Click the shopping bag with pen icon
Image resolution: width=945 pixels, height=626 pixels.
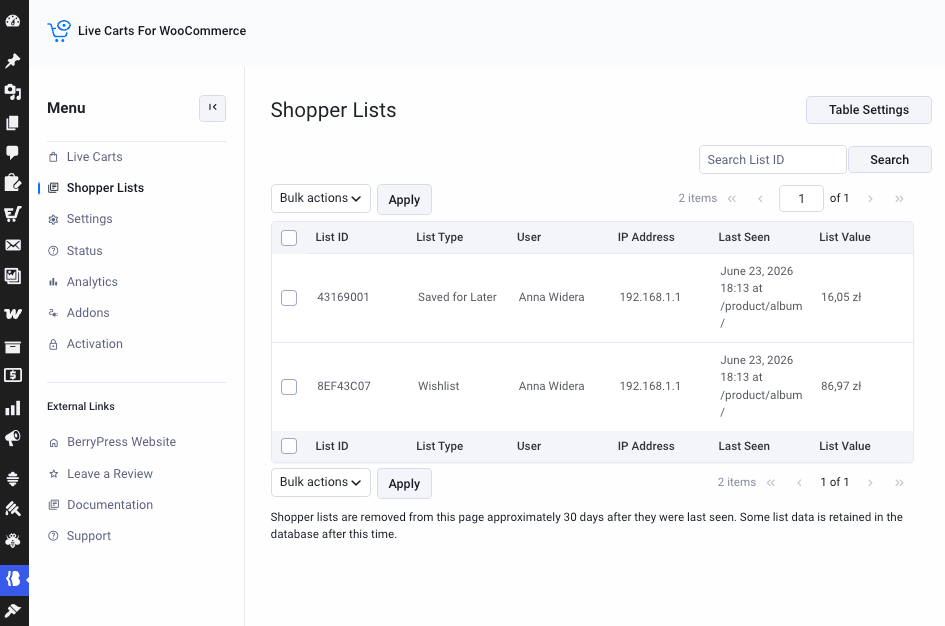click(13, 183)
